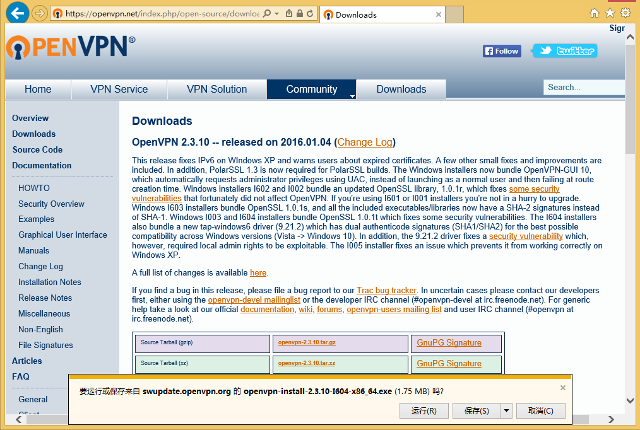
Task: Open the Change Log link in heading
Action: pos(365,142)
